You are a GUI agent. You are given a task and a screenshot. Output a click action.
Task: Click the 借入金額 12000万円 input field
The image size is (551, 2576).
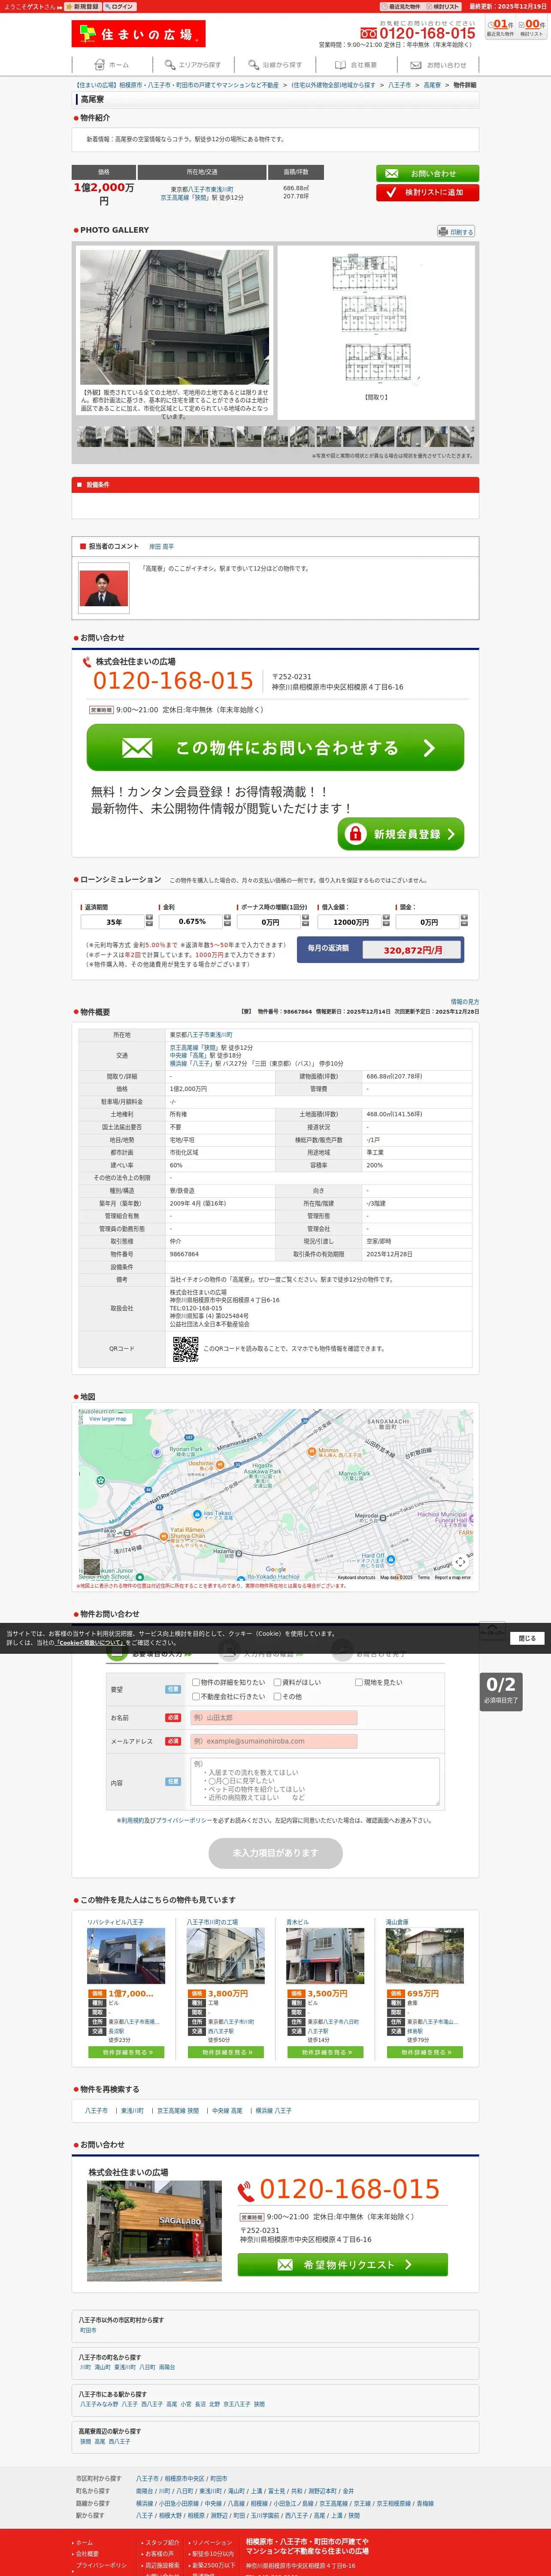351,922
